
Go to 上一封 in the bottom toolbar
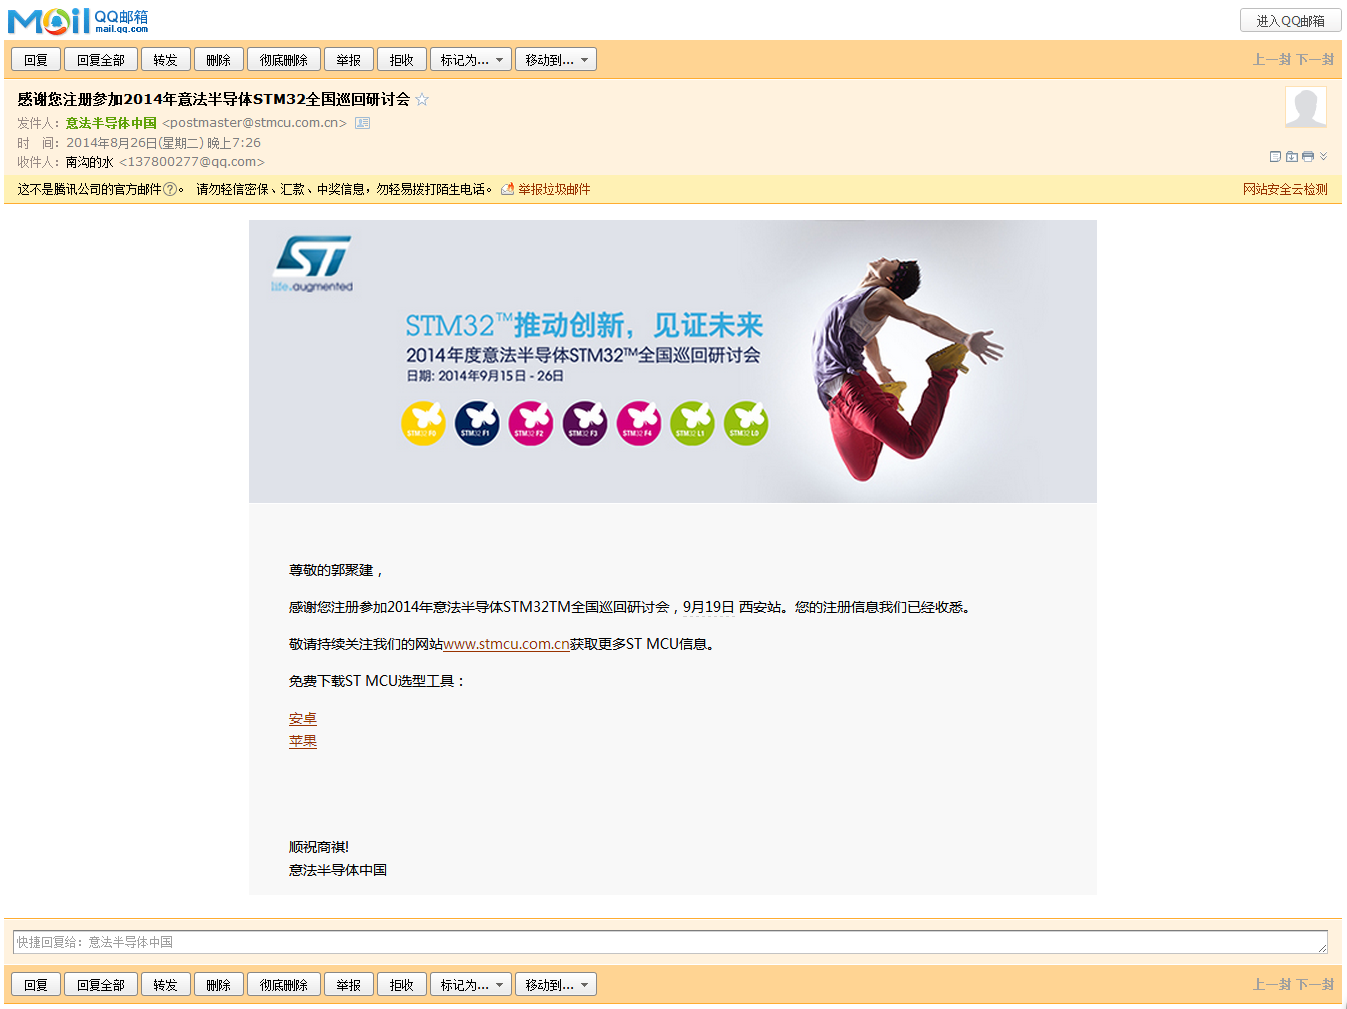pos(1272,985)
